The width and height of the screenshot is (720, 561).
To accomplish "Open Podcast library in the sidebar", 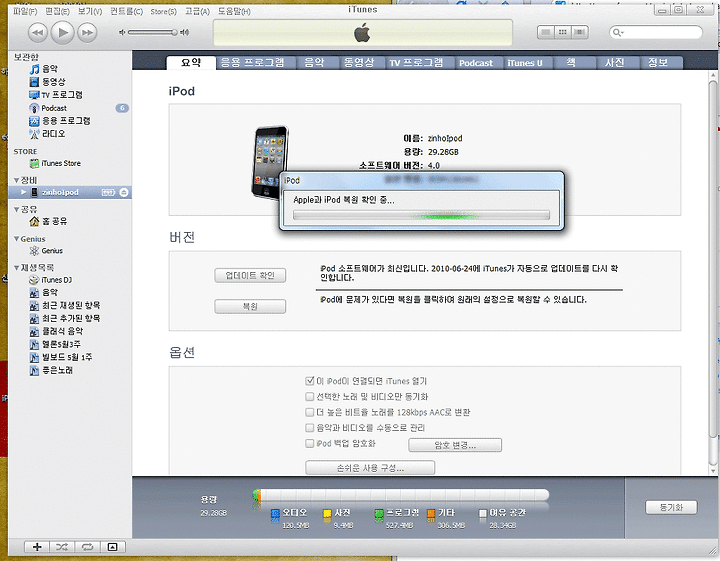I will 54,108.
